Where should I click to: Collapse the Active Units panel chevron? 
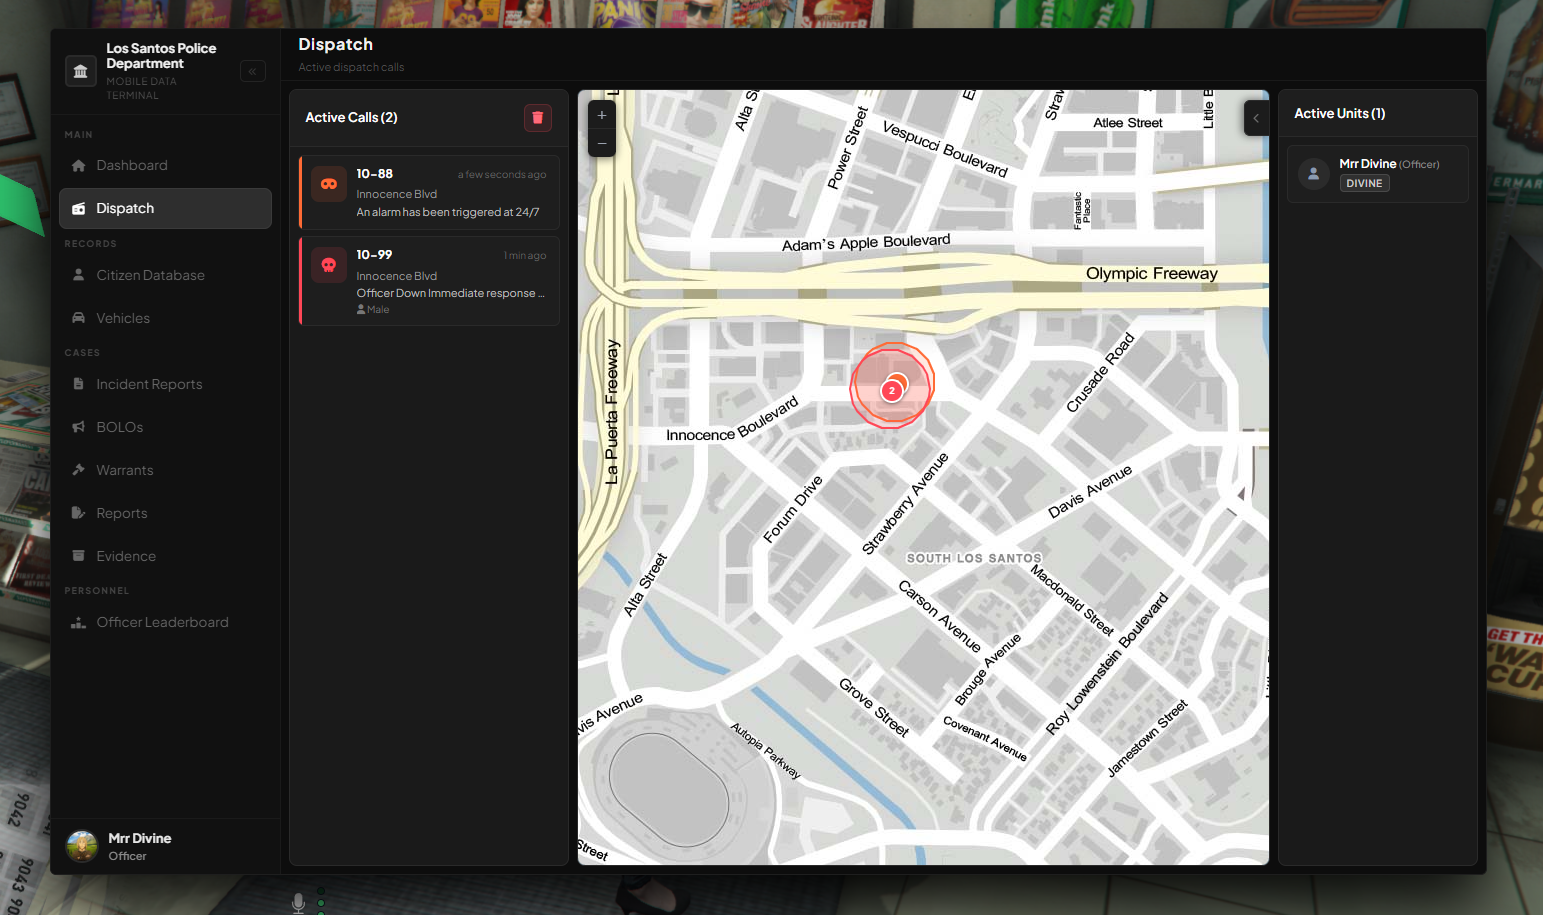tap(1256, 118)
